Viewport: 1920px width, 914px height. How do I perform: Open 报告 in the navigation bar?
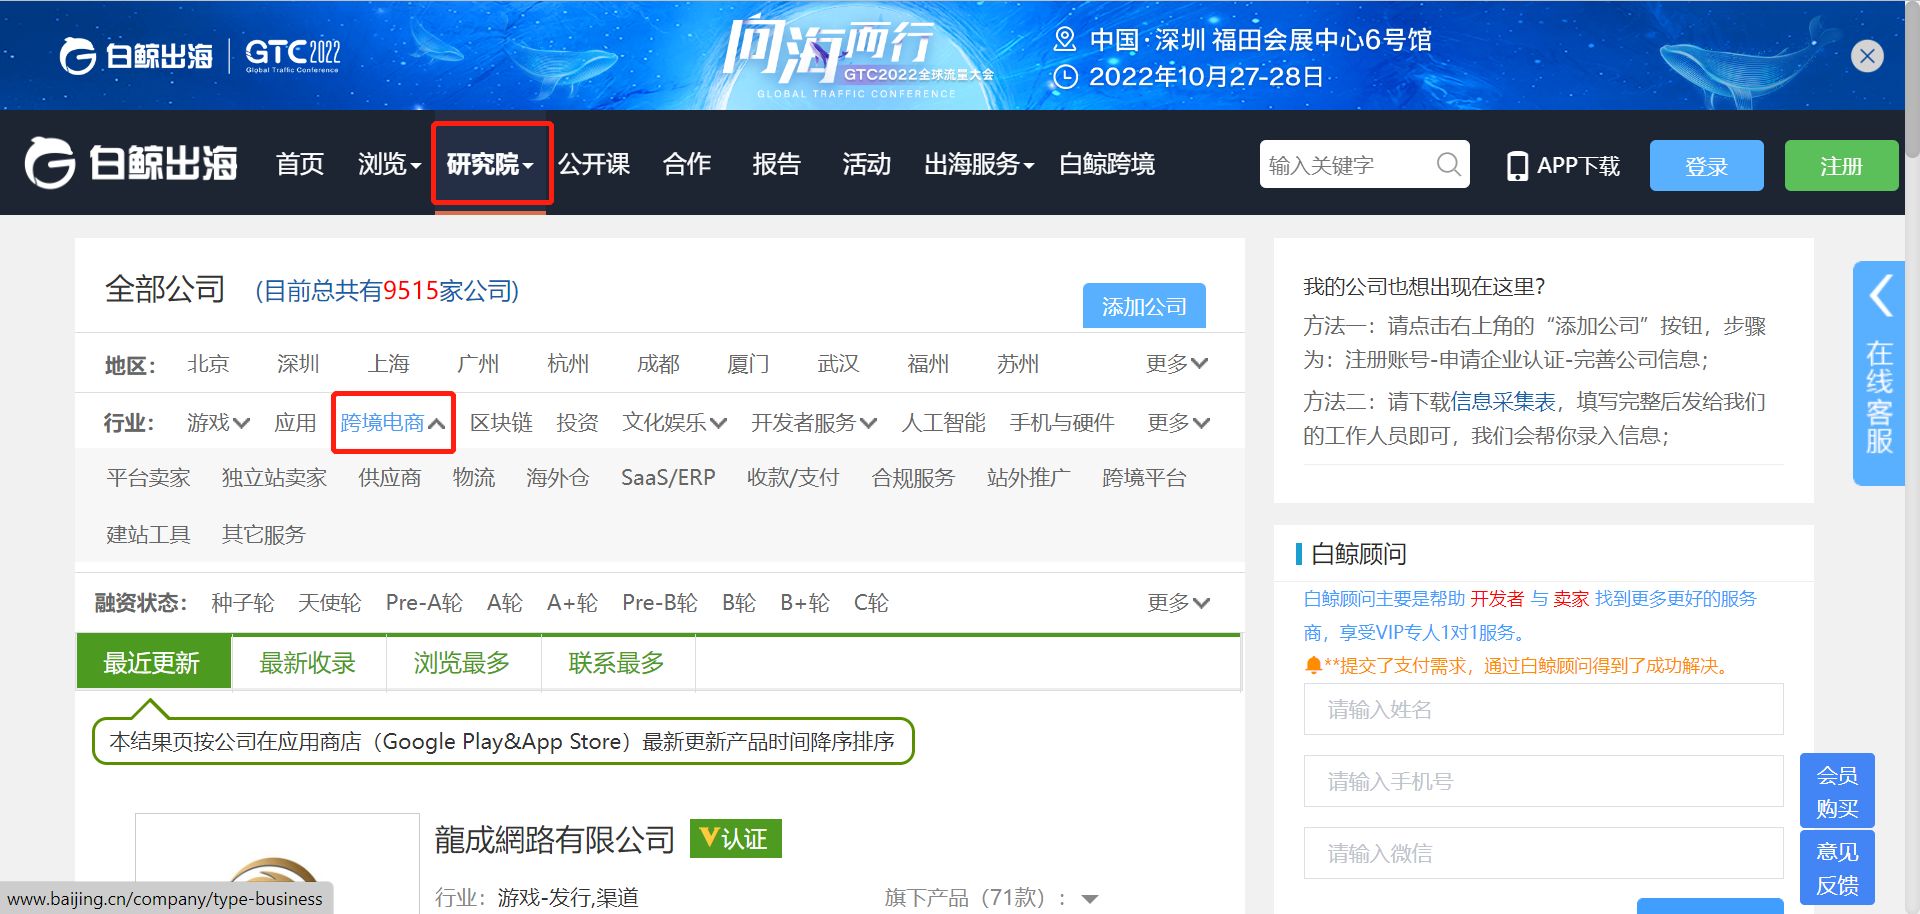click(x=777, y=164)
